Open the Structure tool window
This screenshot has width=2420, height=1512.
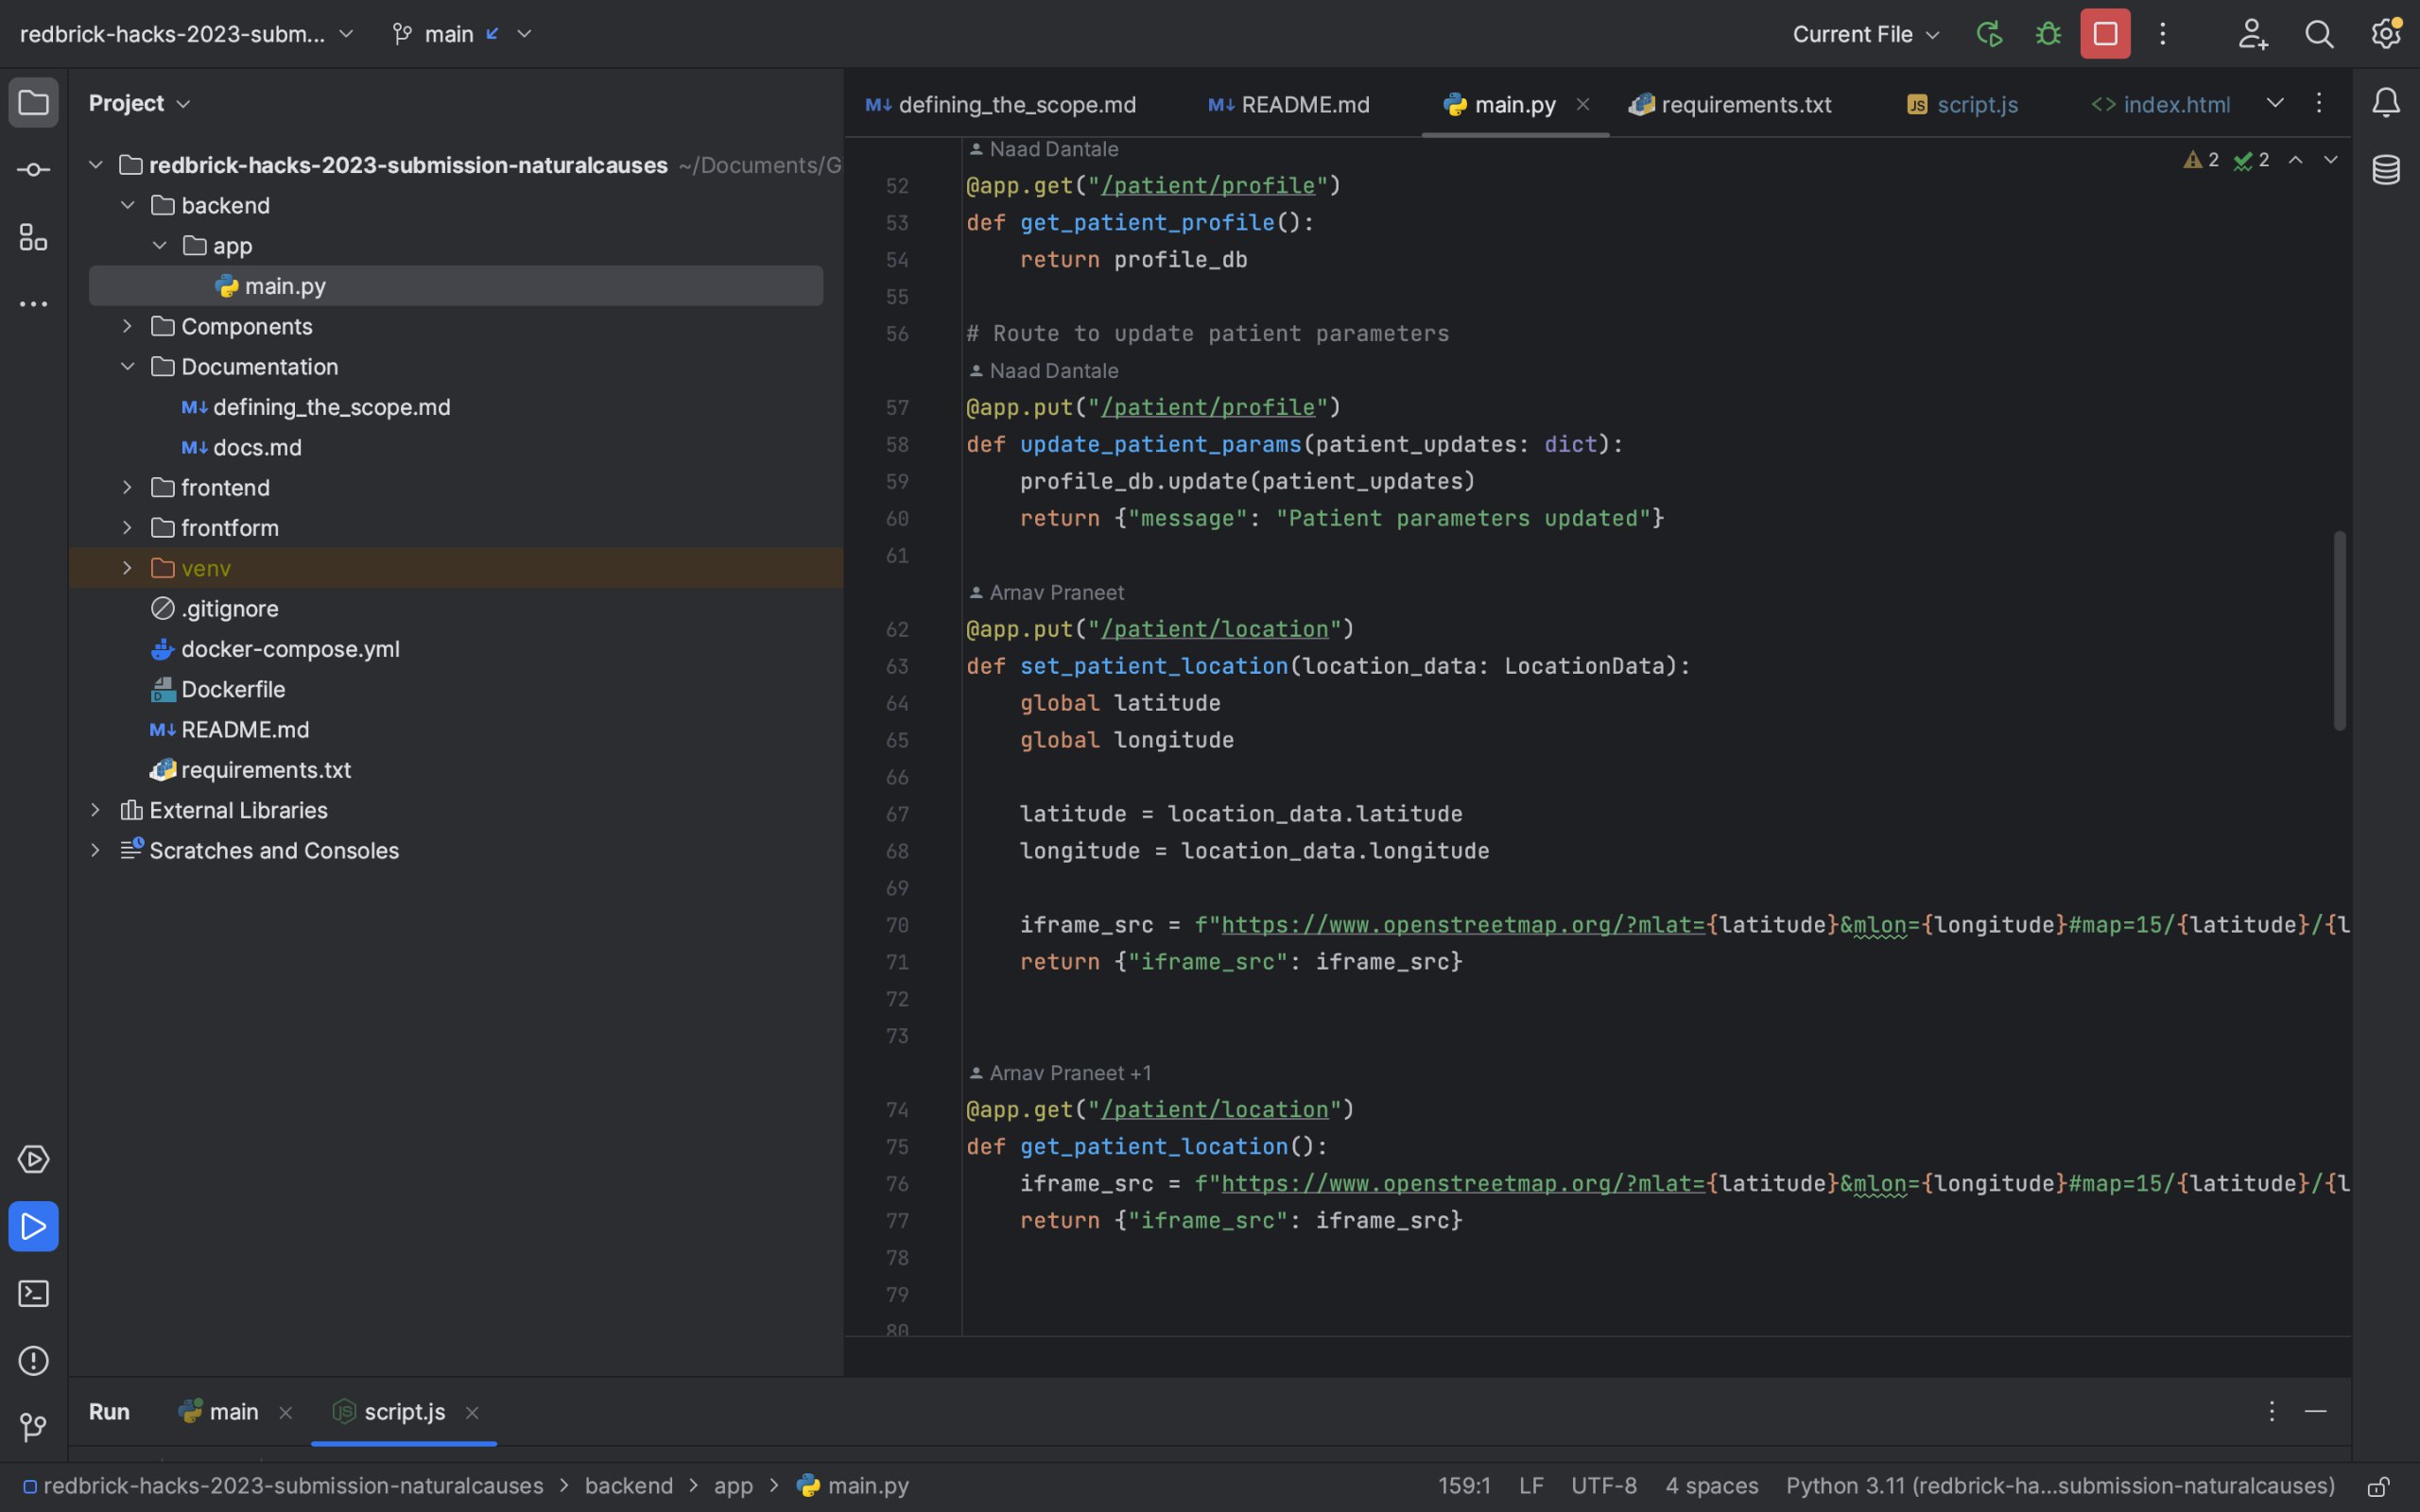pos(33,237)
